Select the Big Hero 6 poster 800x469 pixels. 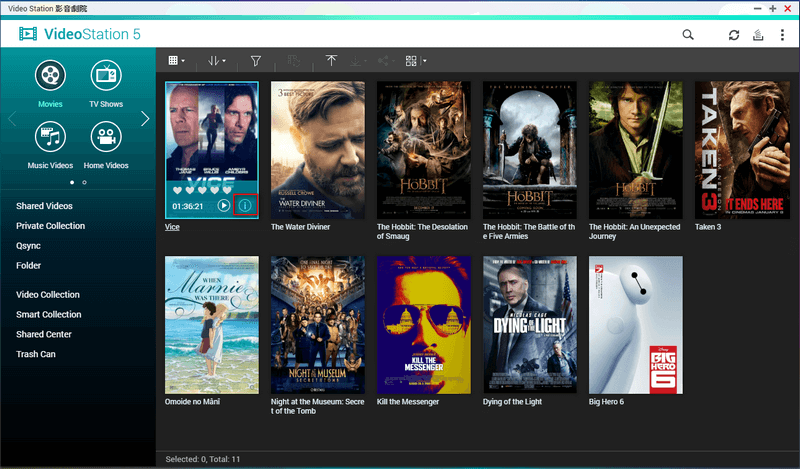tap(636, 325)
